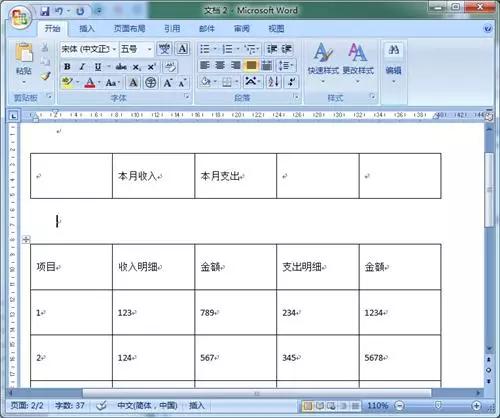Image resolution: width=500 pixels, height=418 pixels.
Task: Open the font size dropdown
Action: (150, 49)
